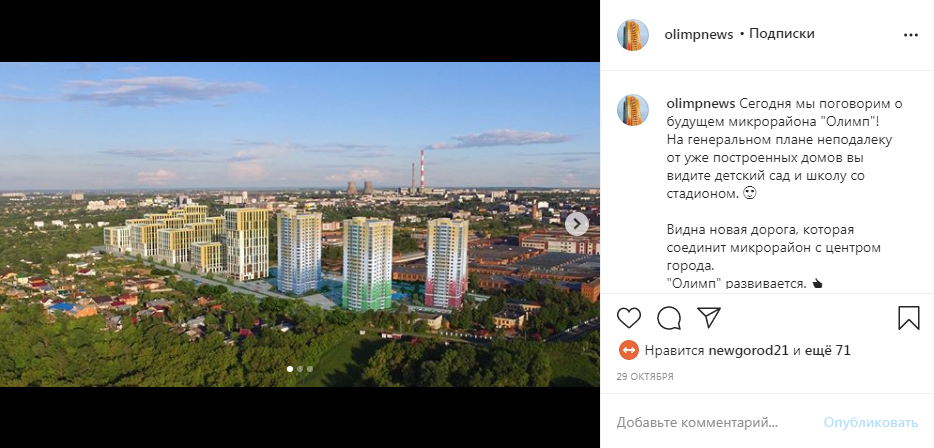Open comments via speech bubble icon
This screenshot has height=448, width=934.
pyautogui.click(x=669, y=318)
